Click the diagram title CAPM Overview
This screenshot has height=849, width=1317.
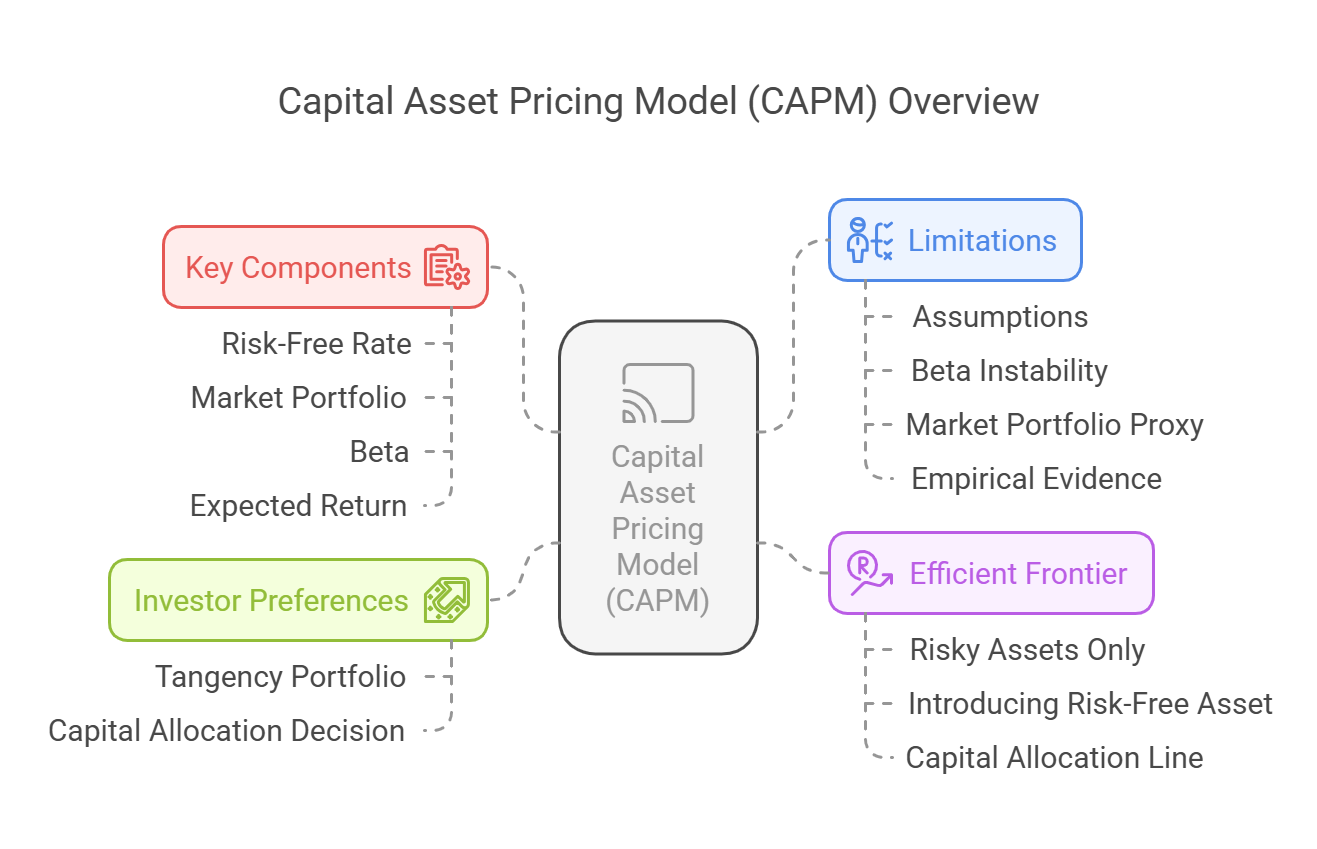tap(658, 102)
